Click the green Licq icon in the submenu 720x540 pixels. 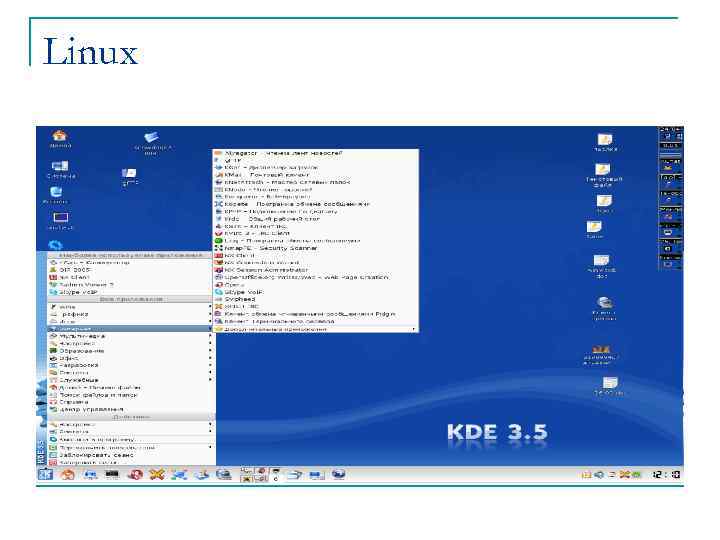[219, 241]
